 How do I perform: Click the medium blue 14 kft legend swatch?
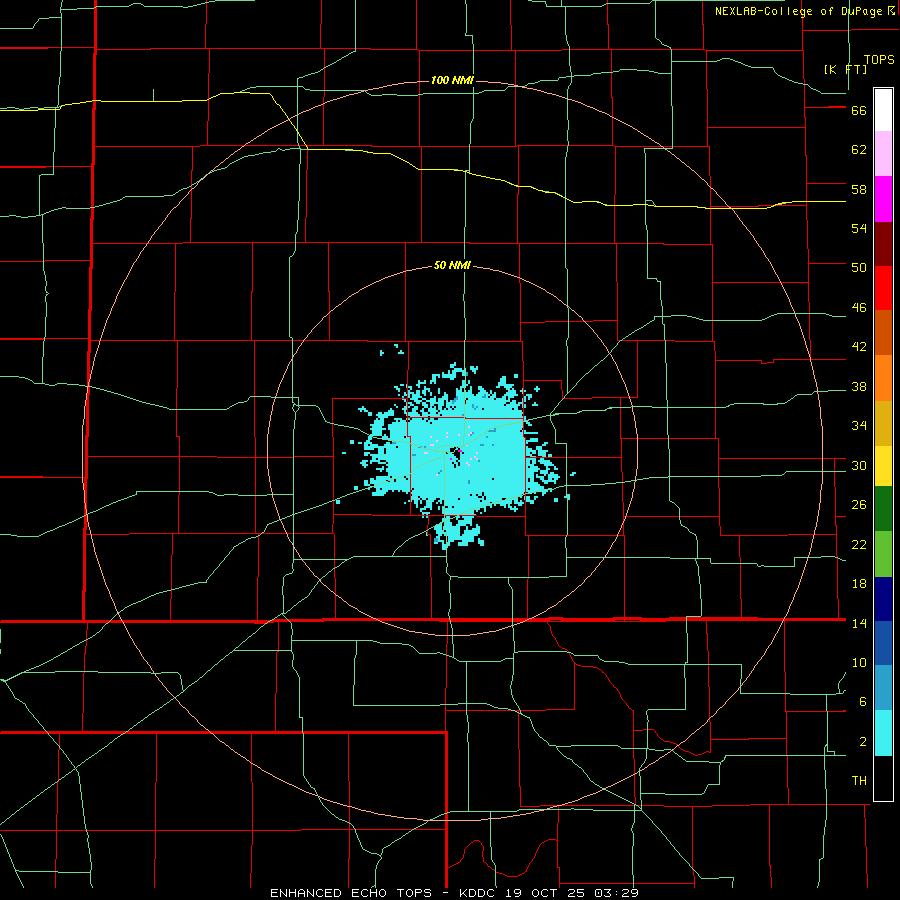point(883,643)
